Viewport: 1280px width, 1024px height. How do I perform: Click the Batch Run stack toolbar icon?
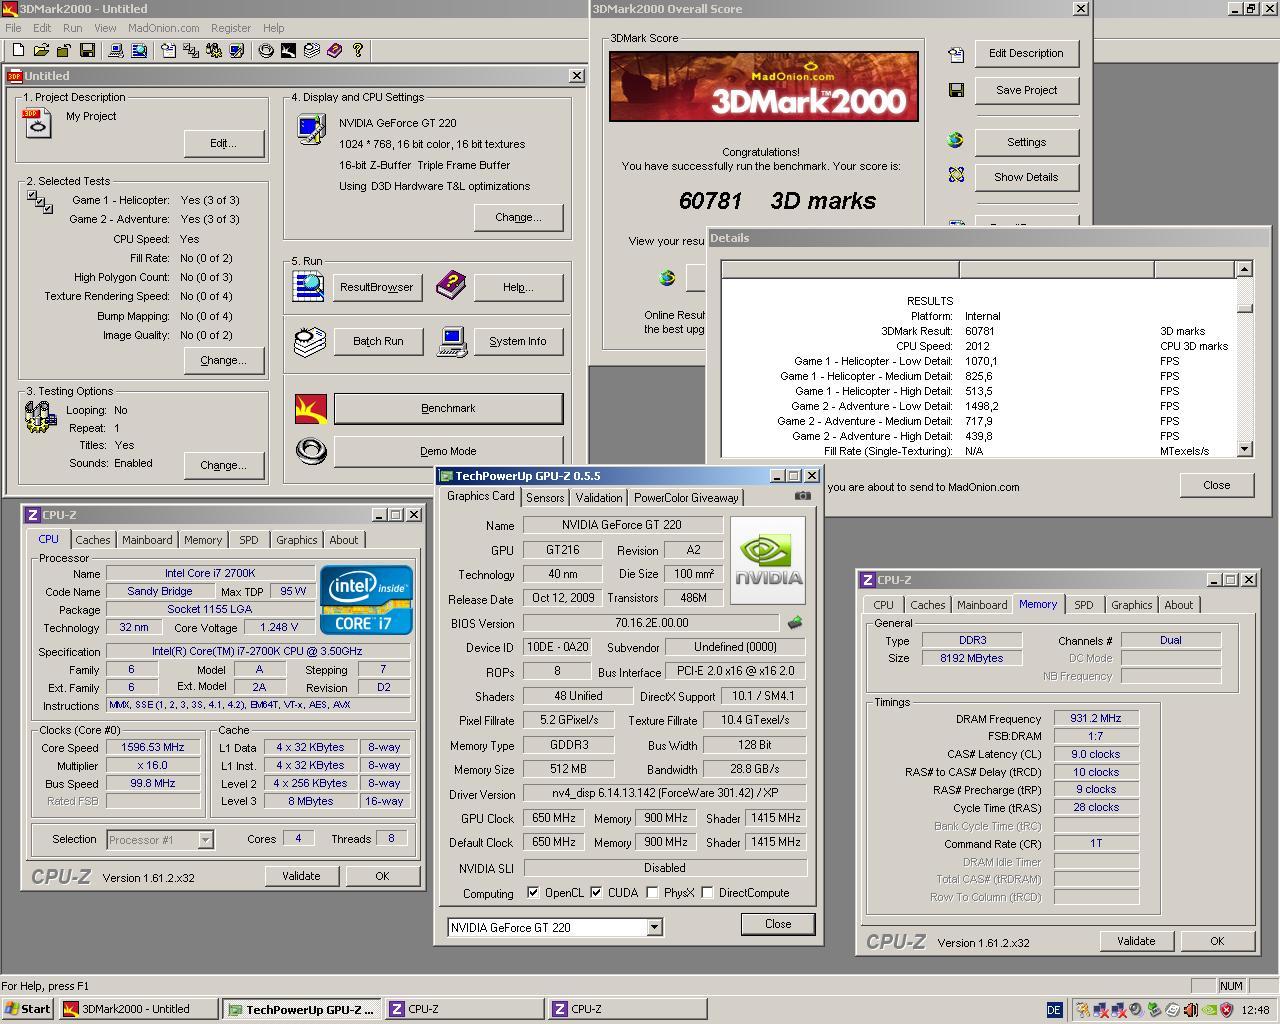point(312,50)
